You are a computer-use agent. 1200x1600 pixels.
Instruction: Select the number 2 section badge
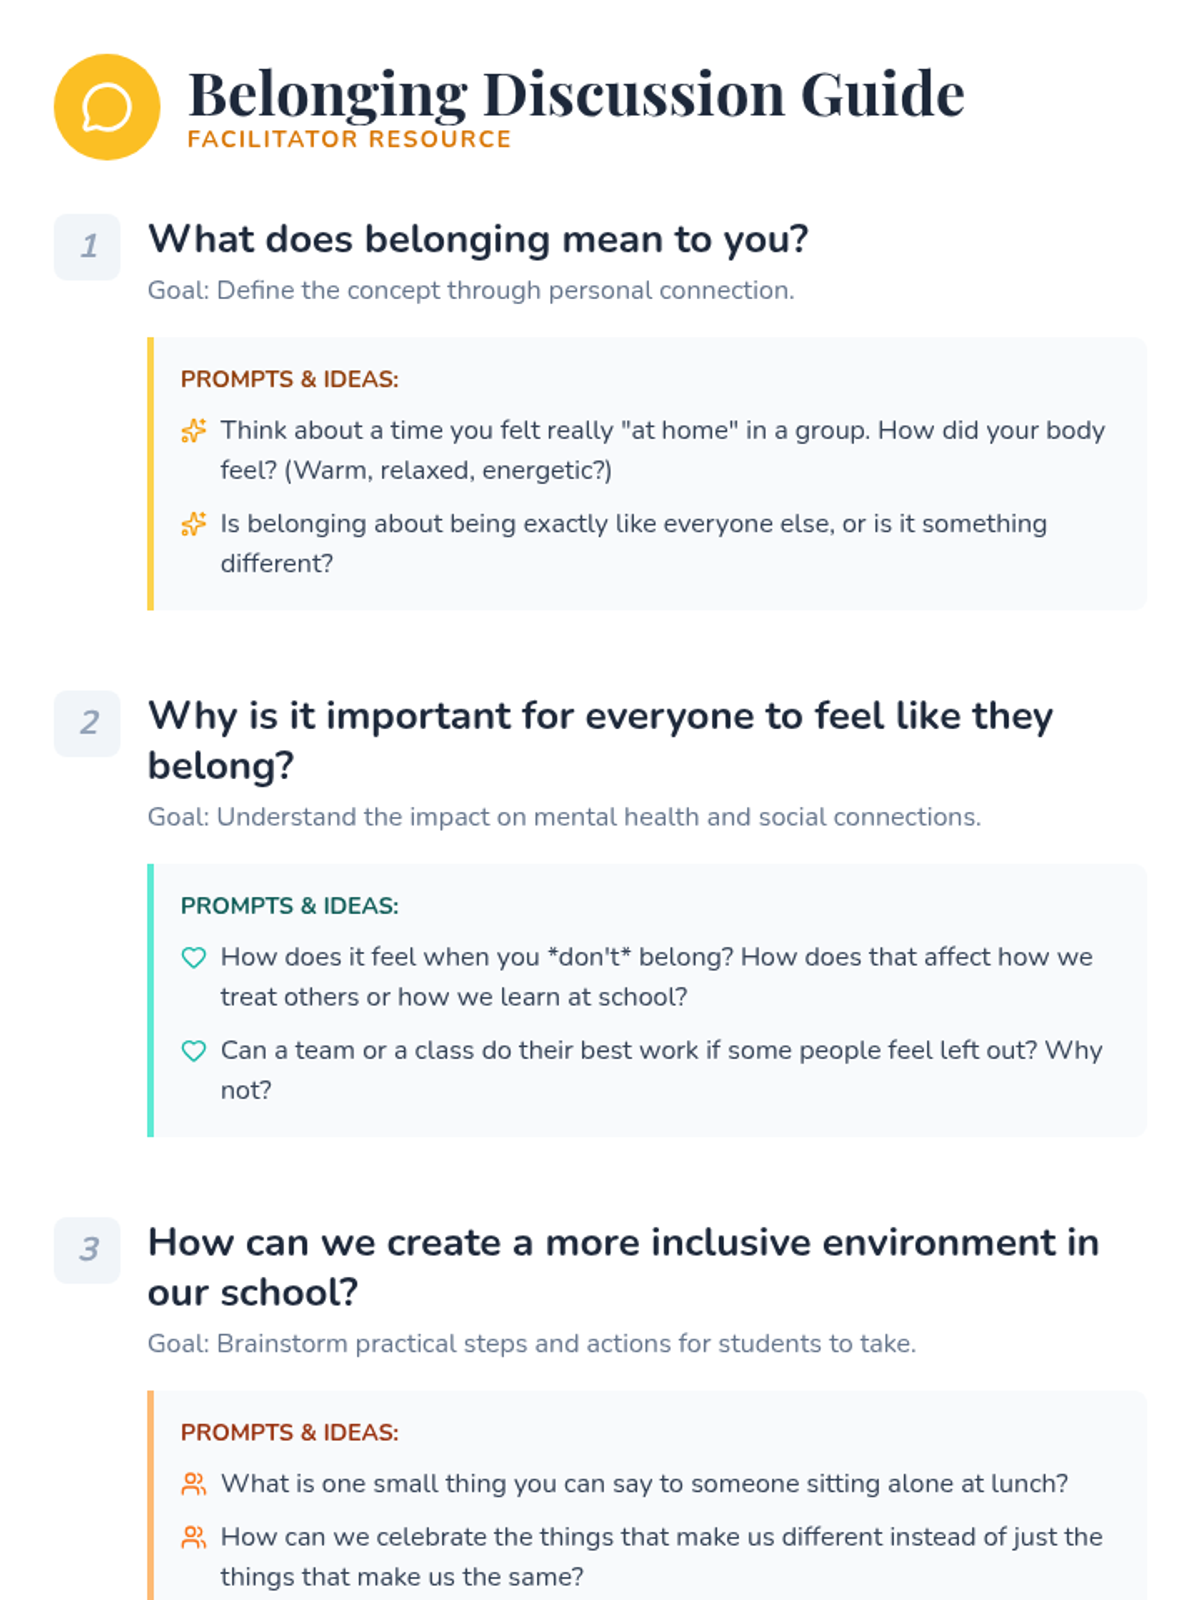coord(87,724)
